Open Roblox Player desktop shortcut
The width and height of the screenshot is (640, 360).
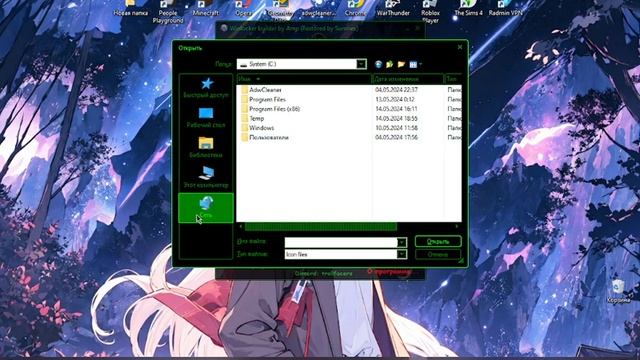click(431, 12)
